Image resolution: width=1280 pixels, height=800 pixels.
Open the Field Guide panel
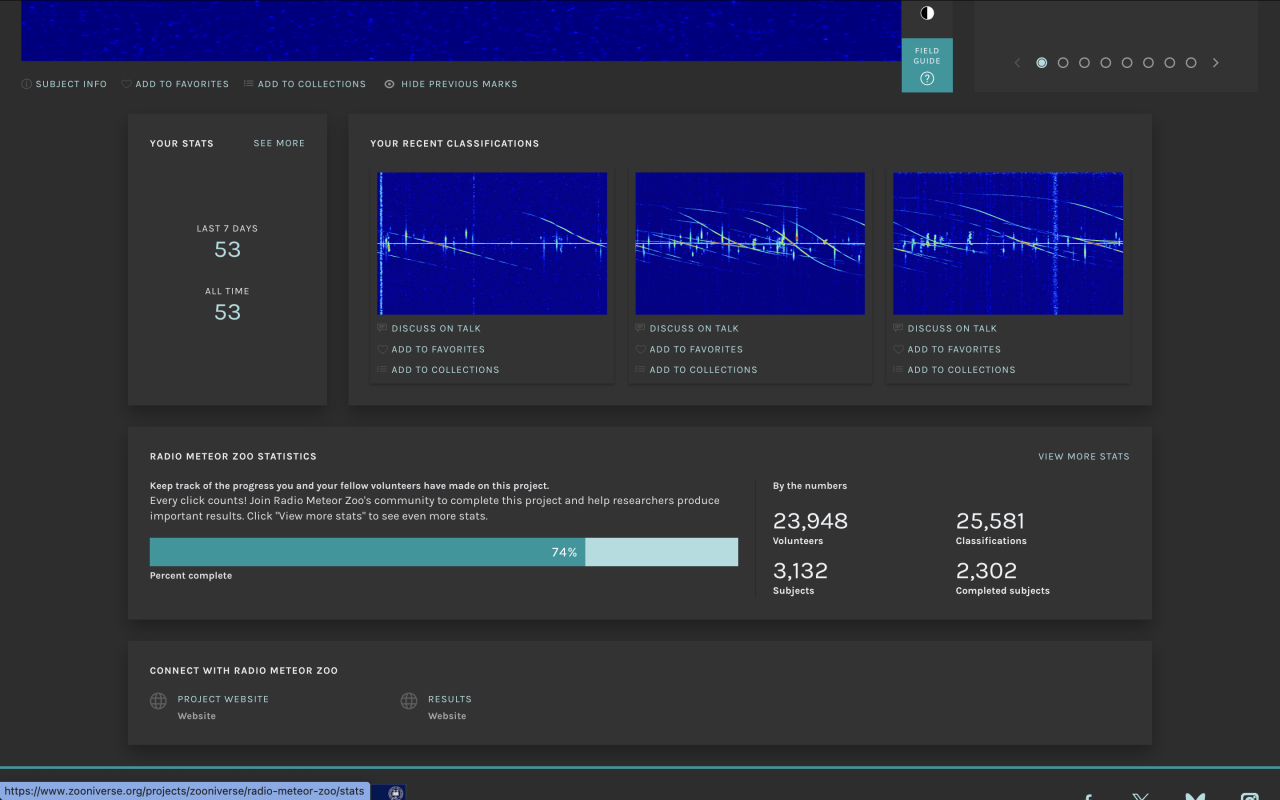tap(927, 66)
